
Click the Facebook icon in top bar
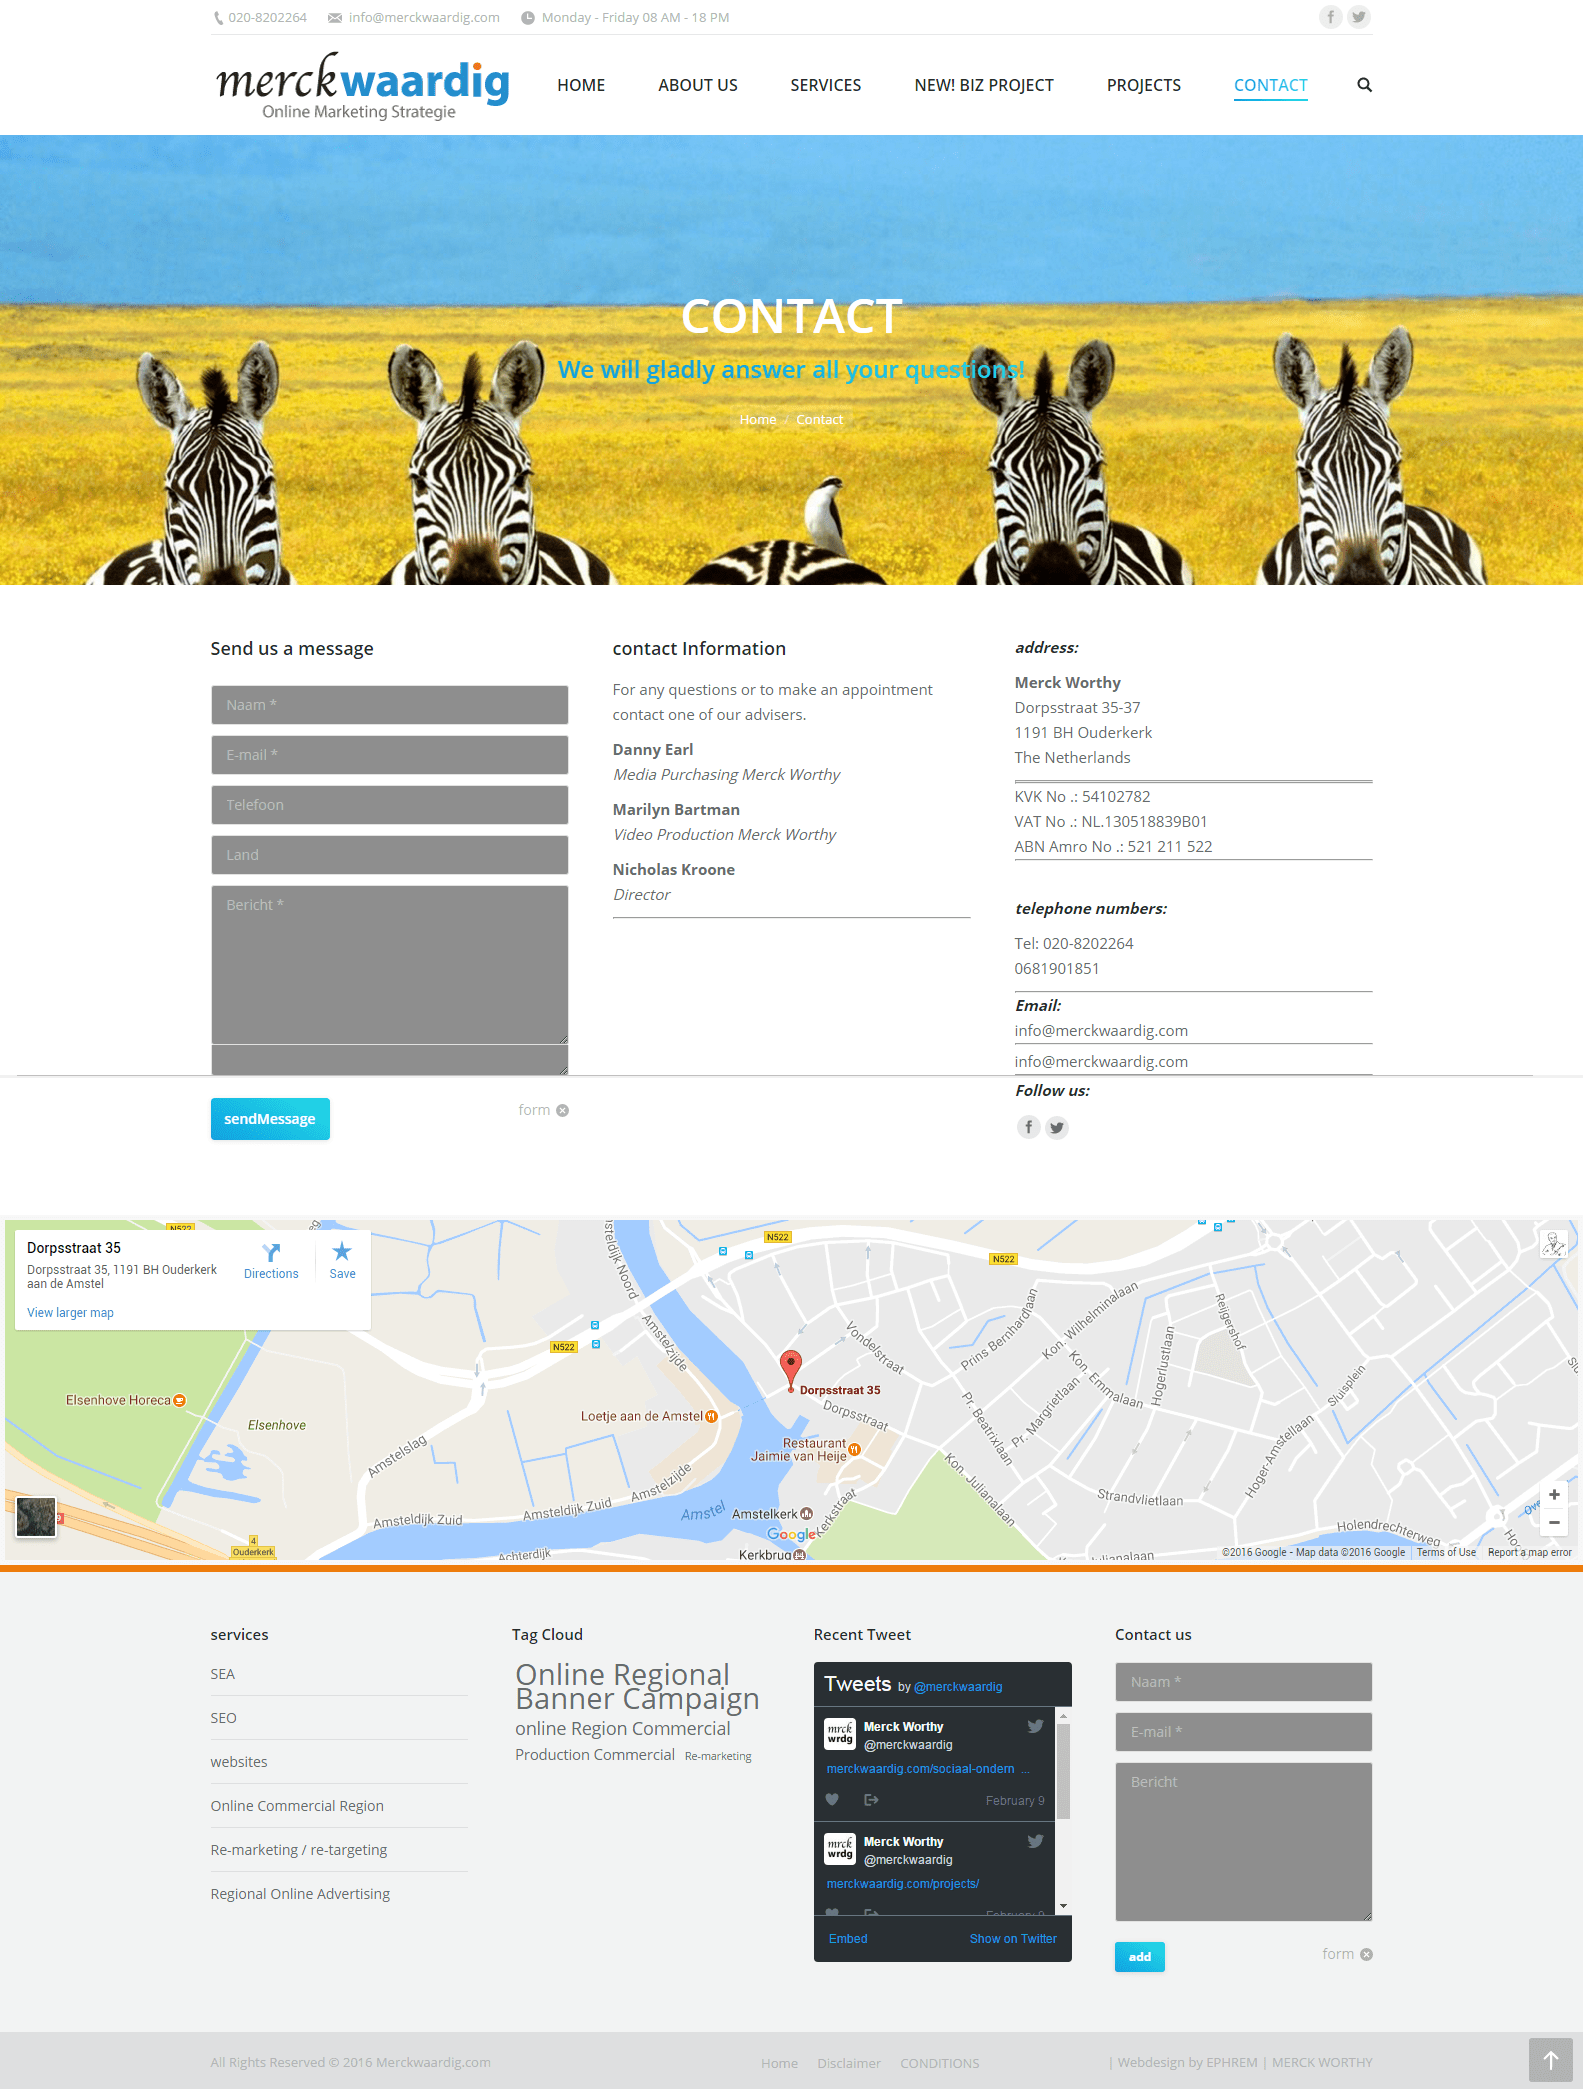click(x=1330, y=17)
